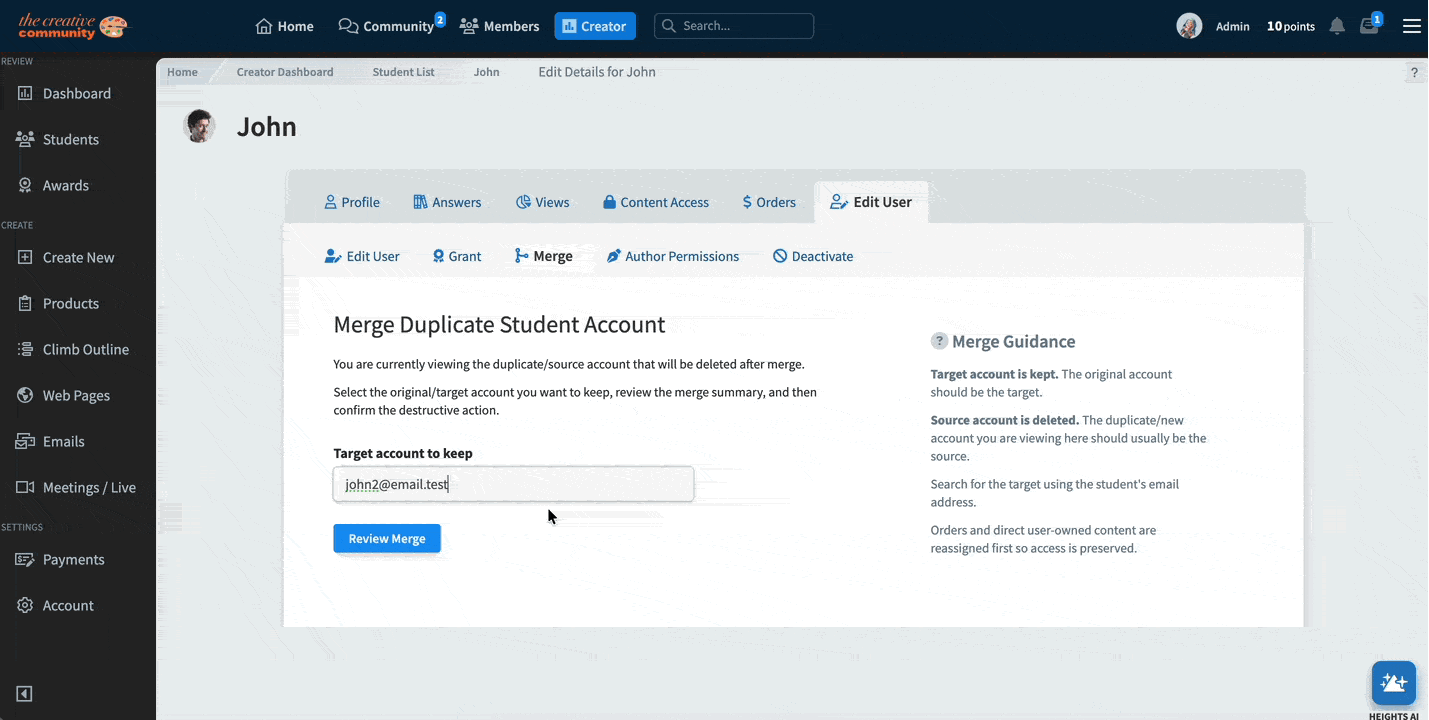
Task: Click the Merge Duplicate Student Account heading
Action: pyautogui.click(x=499, y=325)
